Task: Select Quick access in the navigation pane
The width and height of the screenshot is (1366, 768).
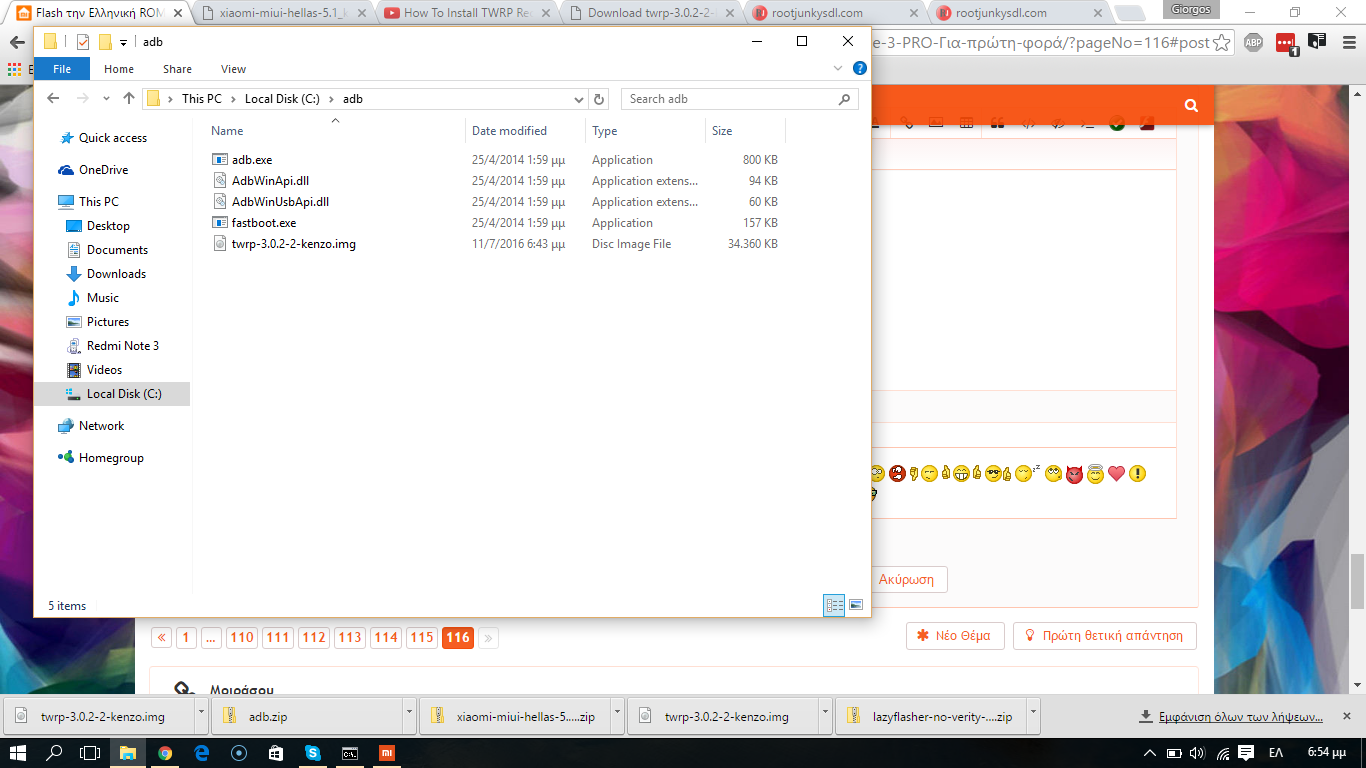Action: tap(113, 138)
